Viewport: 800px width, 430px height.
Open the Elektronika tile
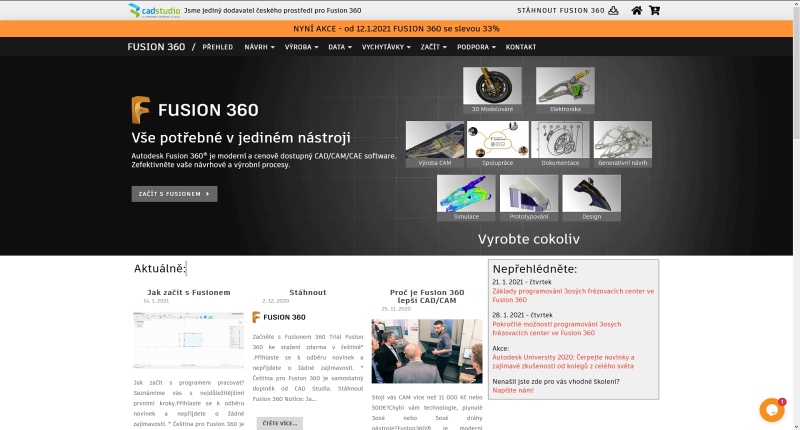pyautogui.click(x=565, y=90)
